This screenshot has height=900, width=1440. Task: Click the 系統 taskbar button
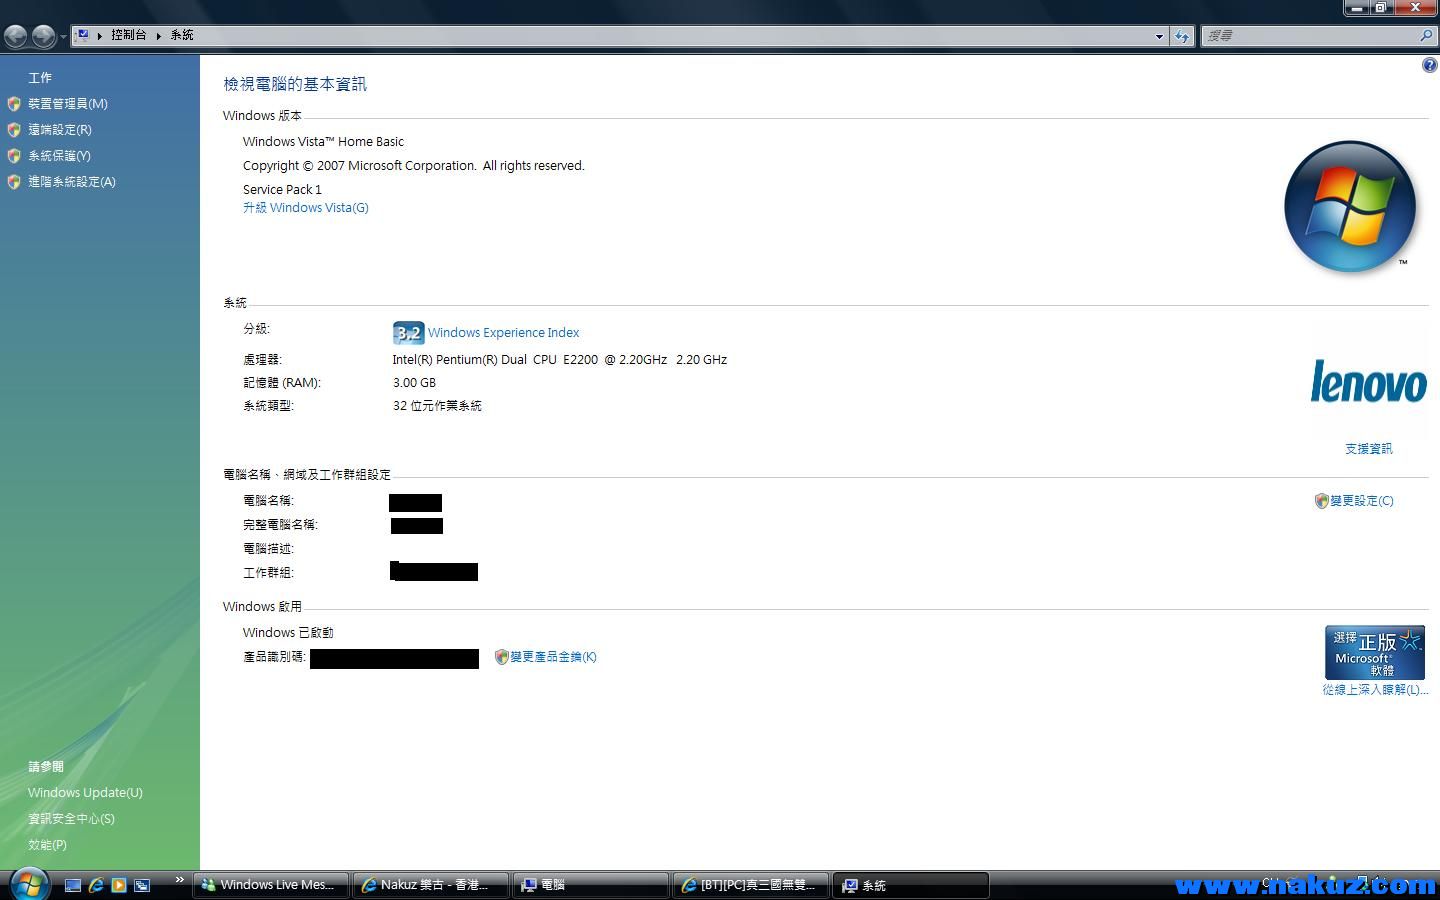coord(910,885)
